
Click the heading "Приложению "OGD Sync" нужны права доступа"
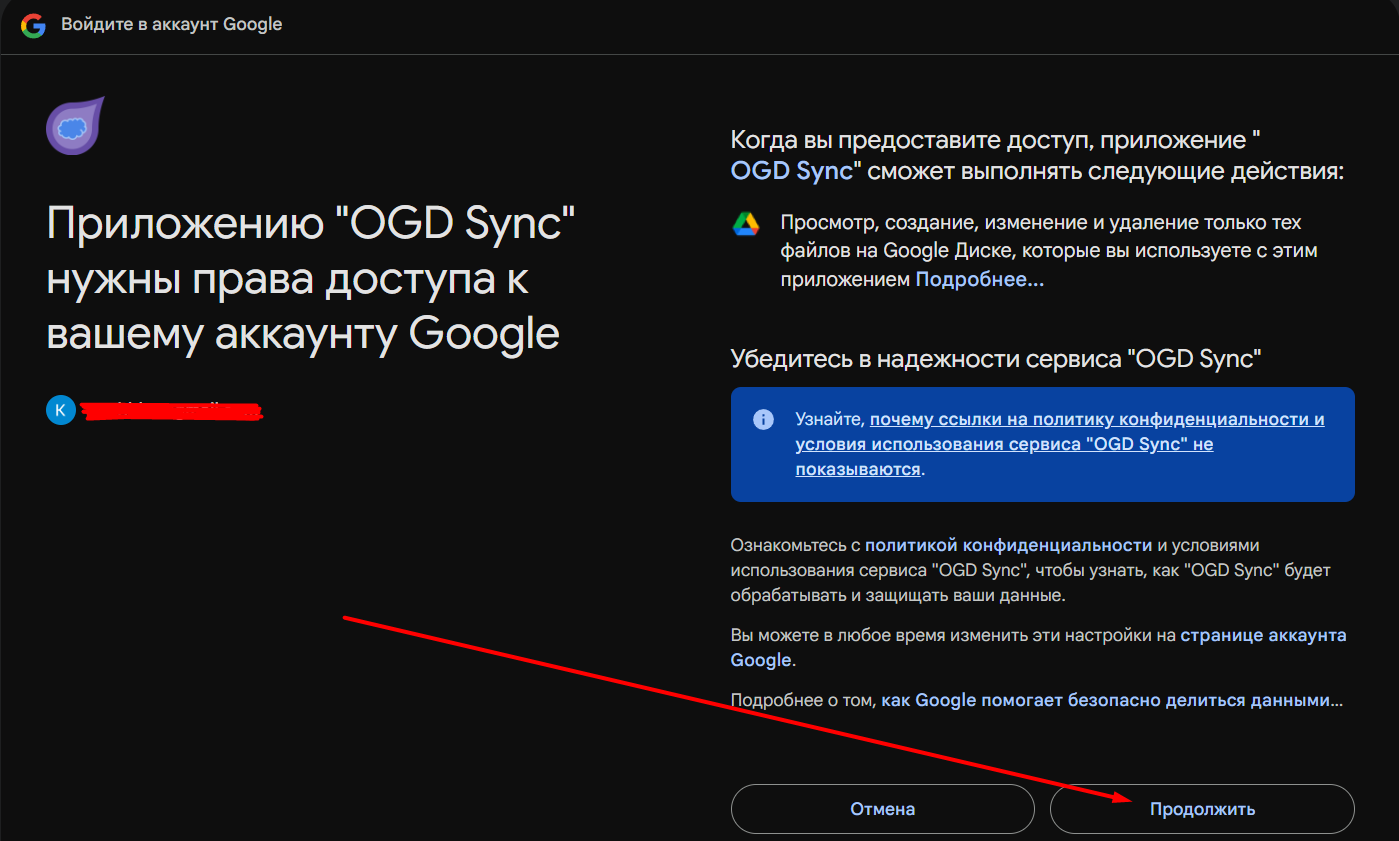point(312,278)
